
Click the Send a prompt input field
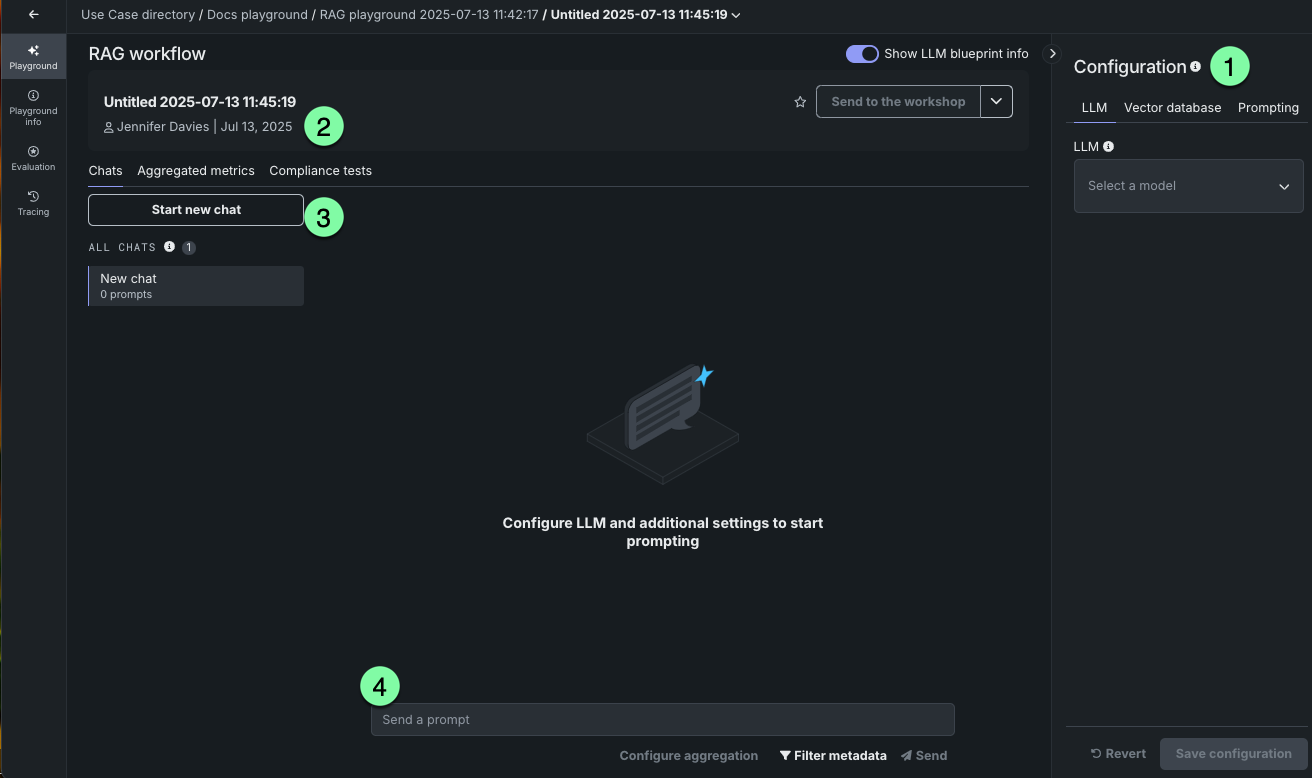[662, 720]
